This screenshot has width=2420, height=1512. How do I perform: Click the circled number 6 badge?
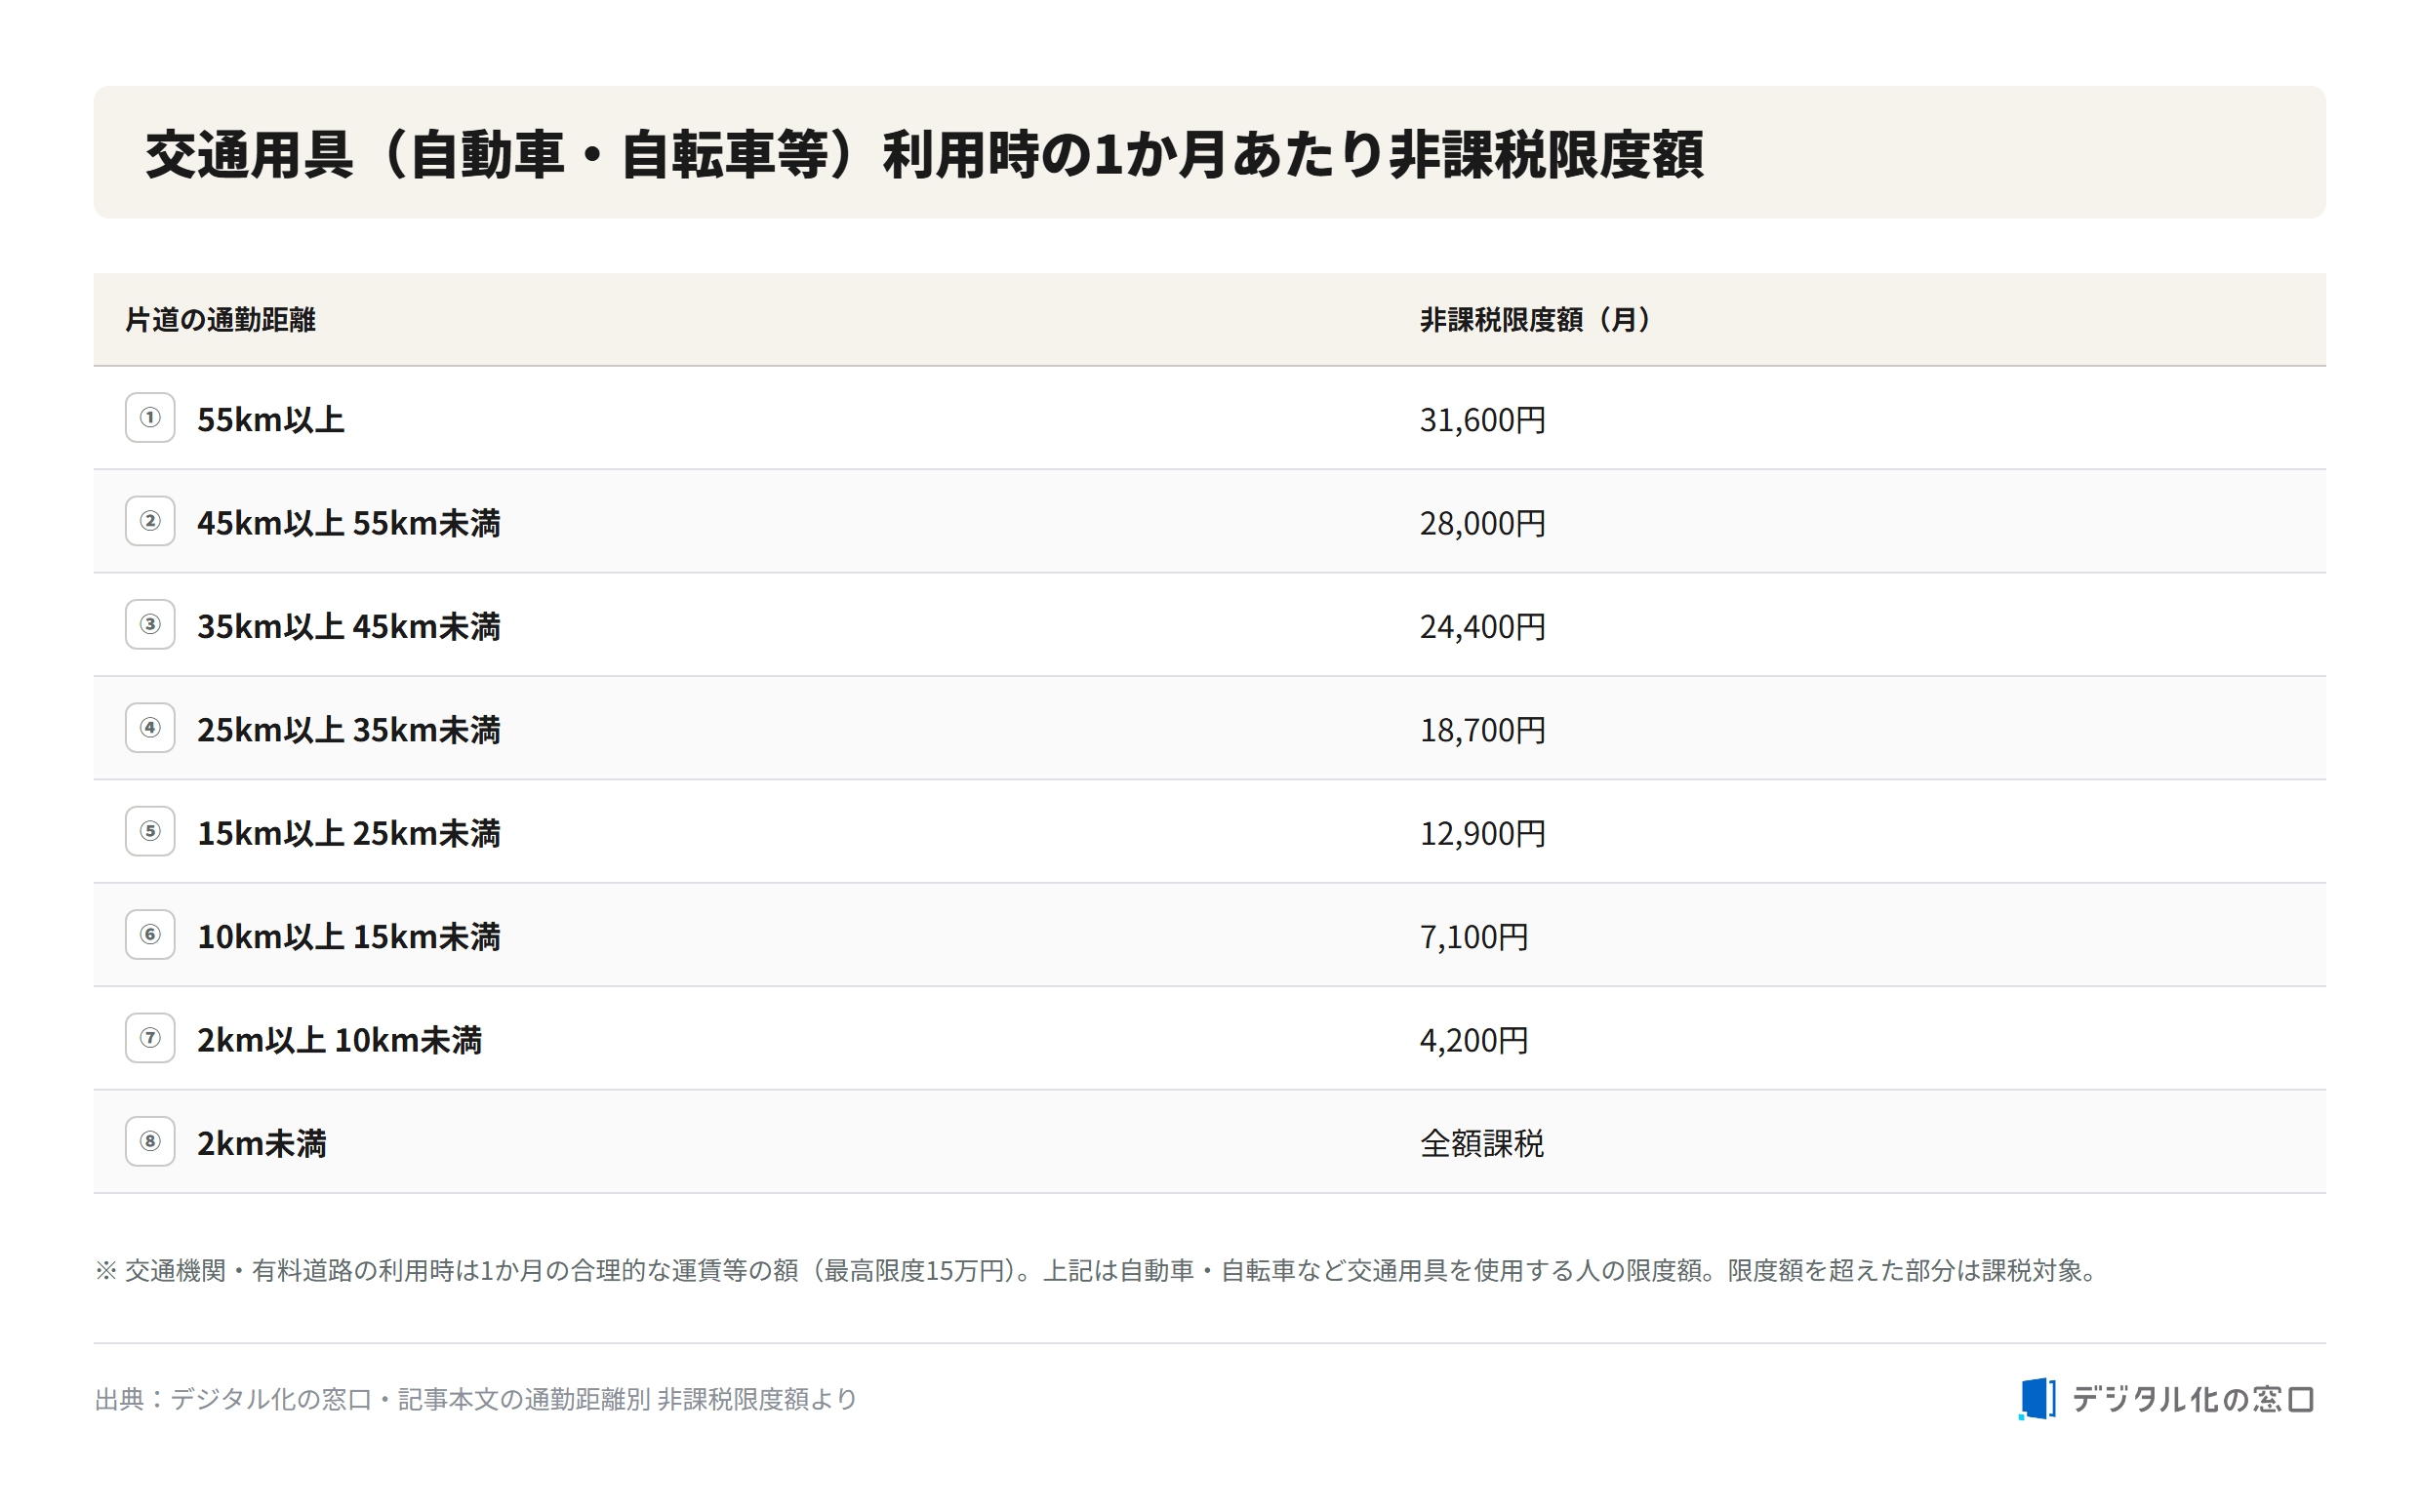tap(150, 935)
